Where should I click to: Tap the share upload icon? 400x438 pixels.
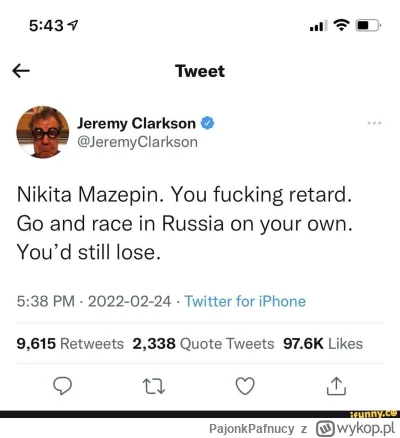coord(336,386)
